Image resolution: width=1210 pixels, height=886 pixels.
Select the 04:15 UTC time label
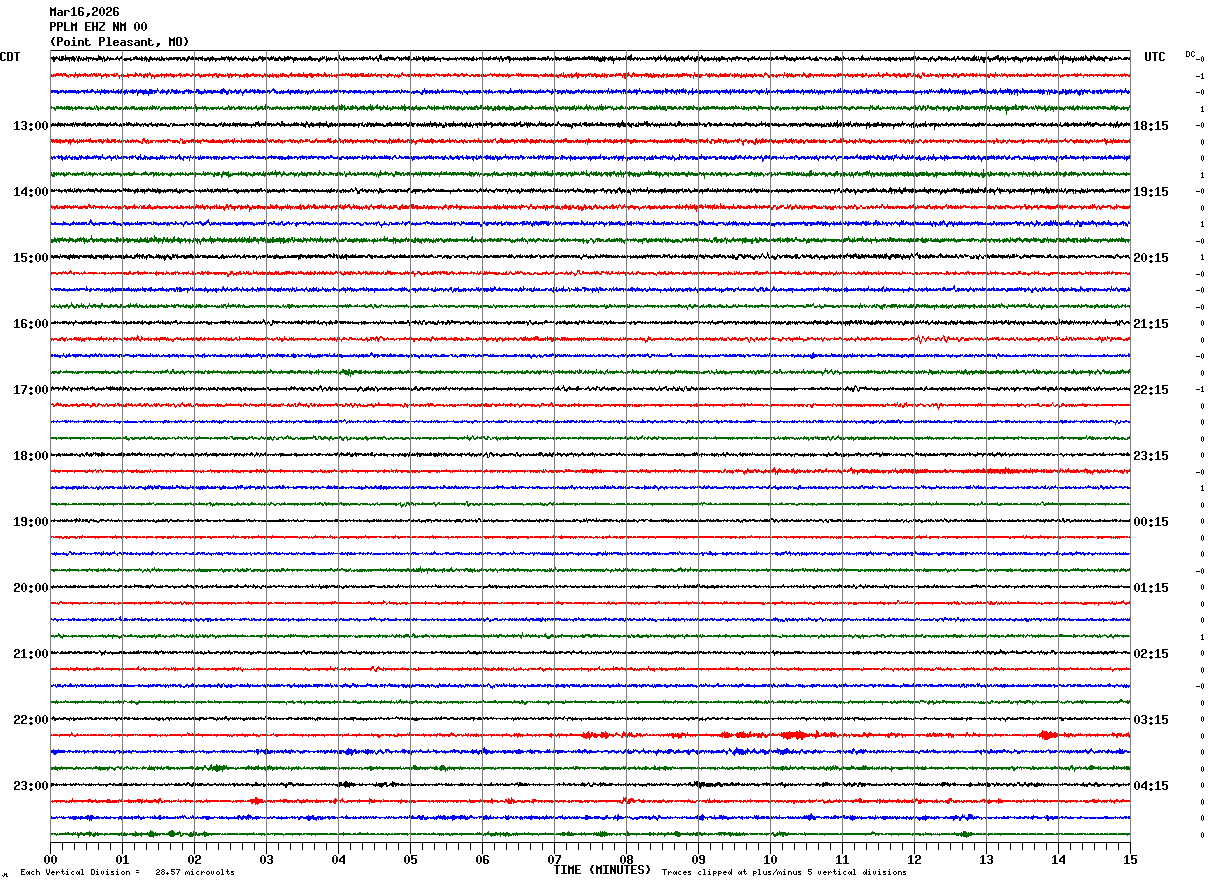pyautogui.click(x=1151, y=786)
